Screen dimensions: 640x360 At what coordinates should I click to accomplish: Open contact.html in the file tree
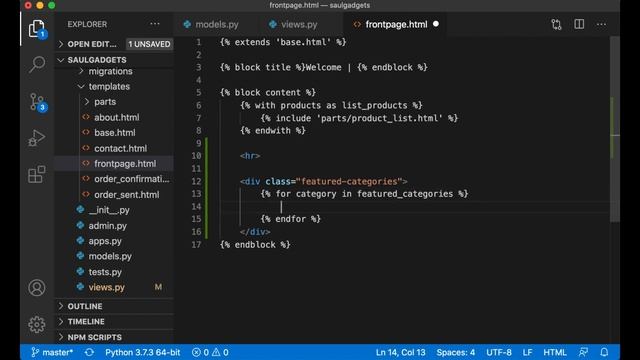click(x=120, y=148)
